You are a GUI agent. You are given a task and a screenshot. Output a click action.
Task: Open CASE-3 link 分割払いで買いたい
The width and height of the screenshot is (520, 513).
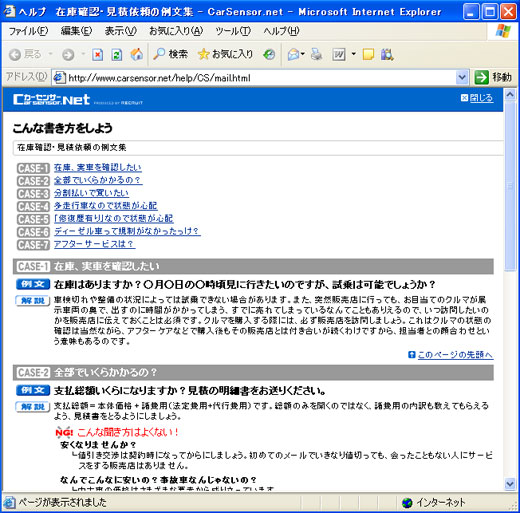91,193
